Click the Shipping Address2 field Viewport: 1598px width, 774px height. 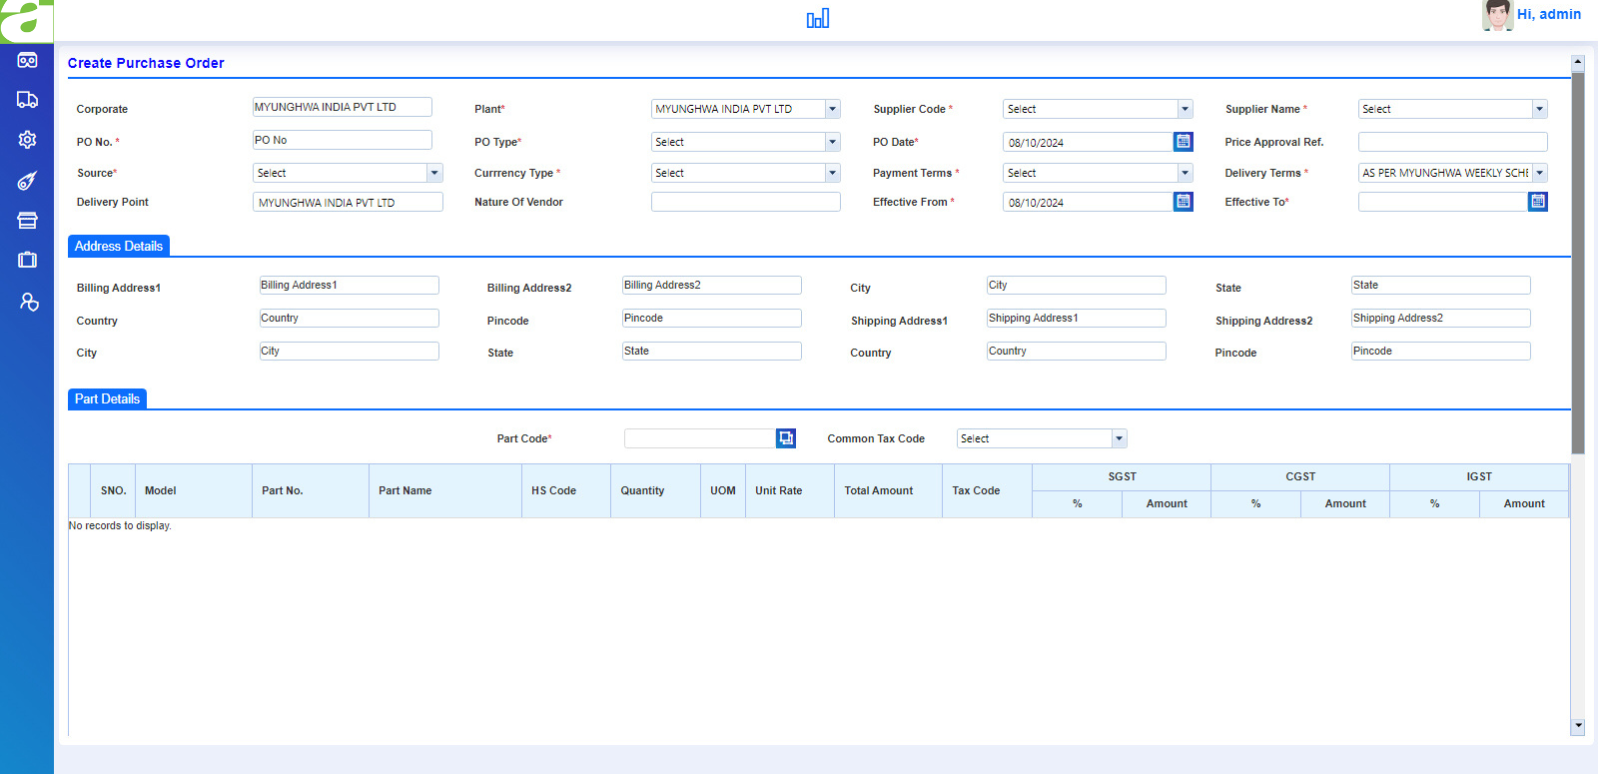pos(1441,318)
